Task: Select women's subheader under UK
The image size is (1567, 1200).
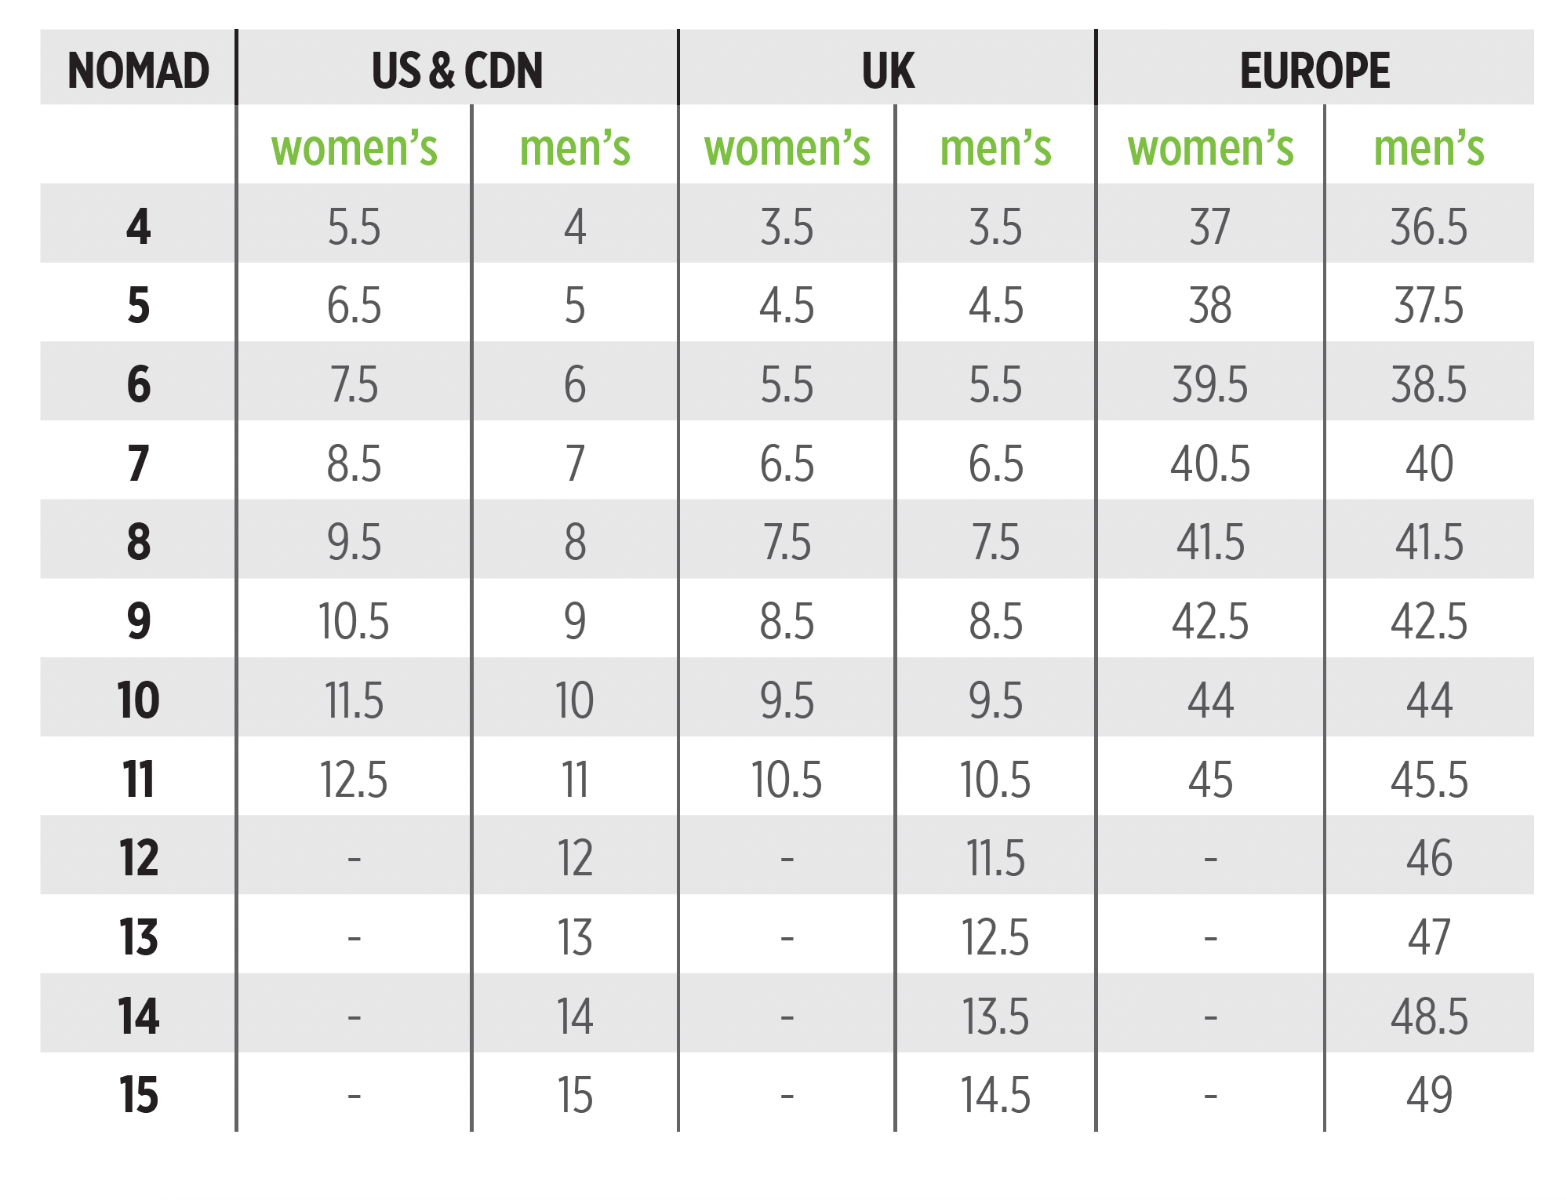Action: click(x=787, y=148)
